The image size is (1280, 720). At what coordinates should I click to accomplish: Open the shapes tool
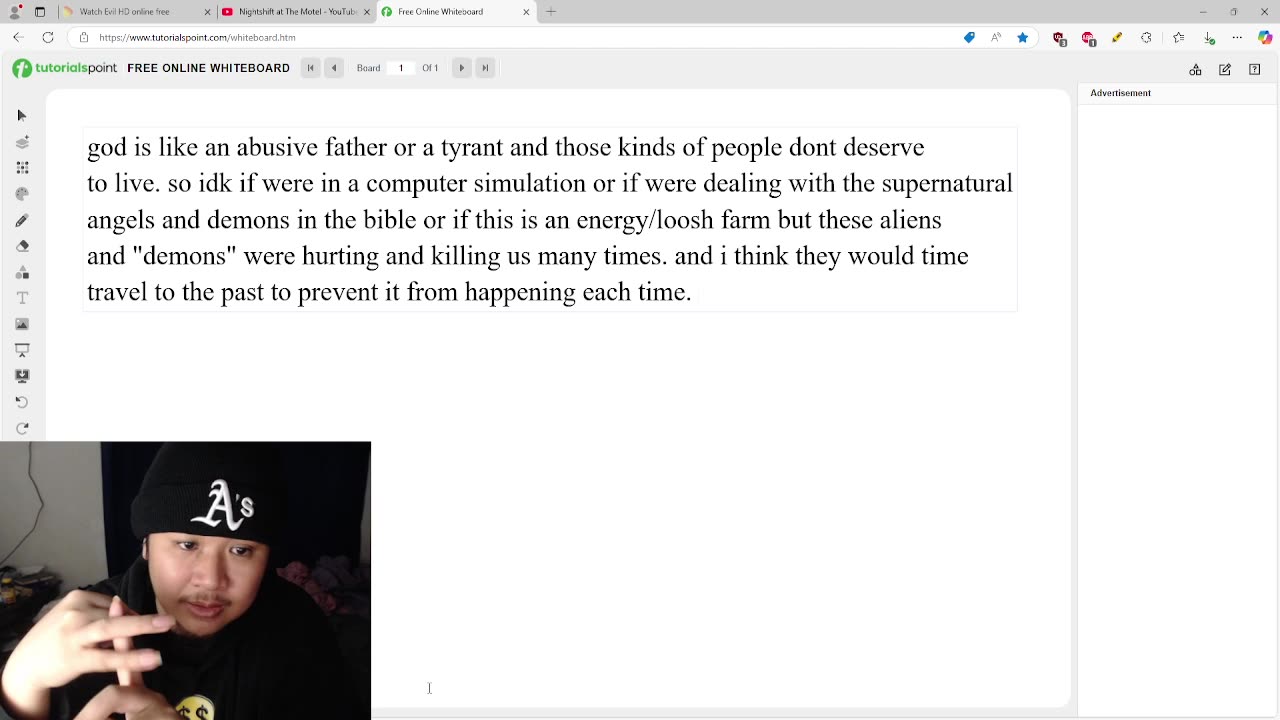pyautogui.click(x=22, y=272)
